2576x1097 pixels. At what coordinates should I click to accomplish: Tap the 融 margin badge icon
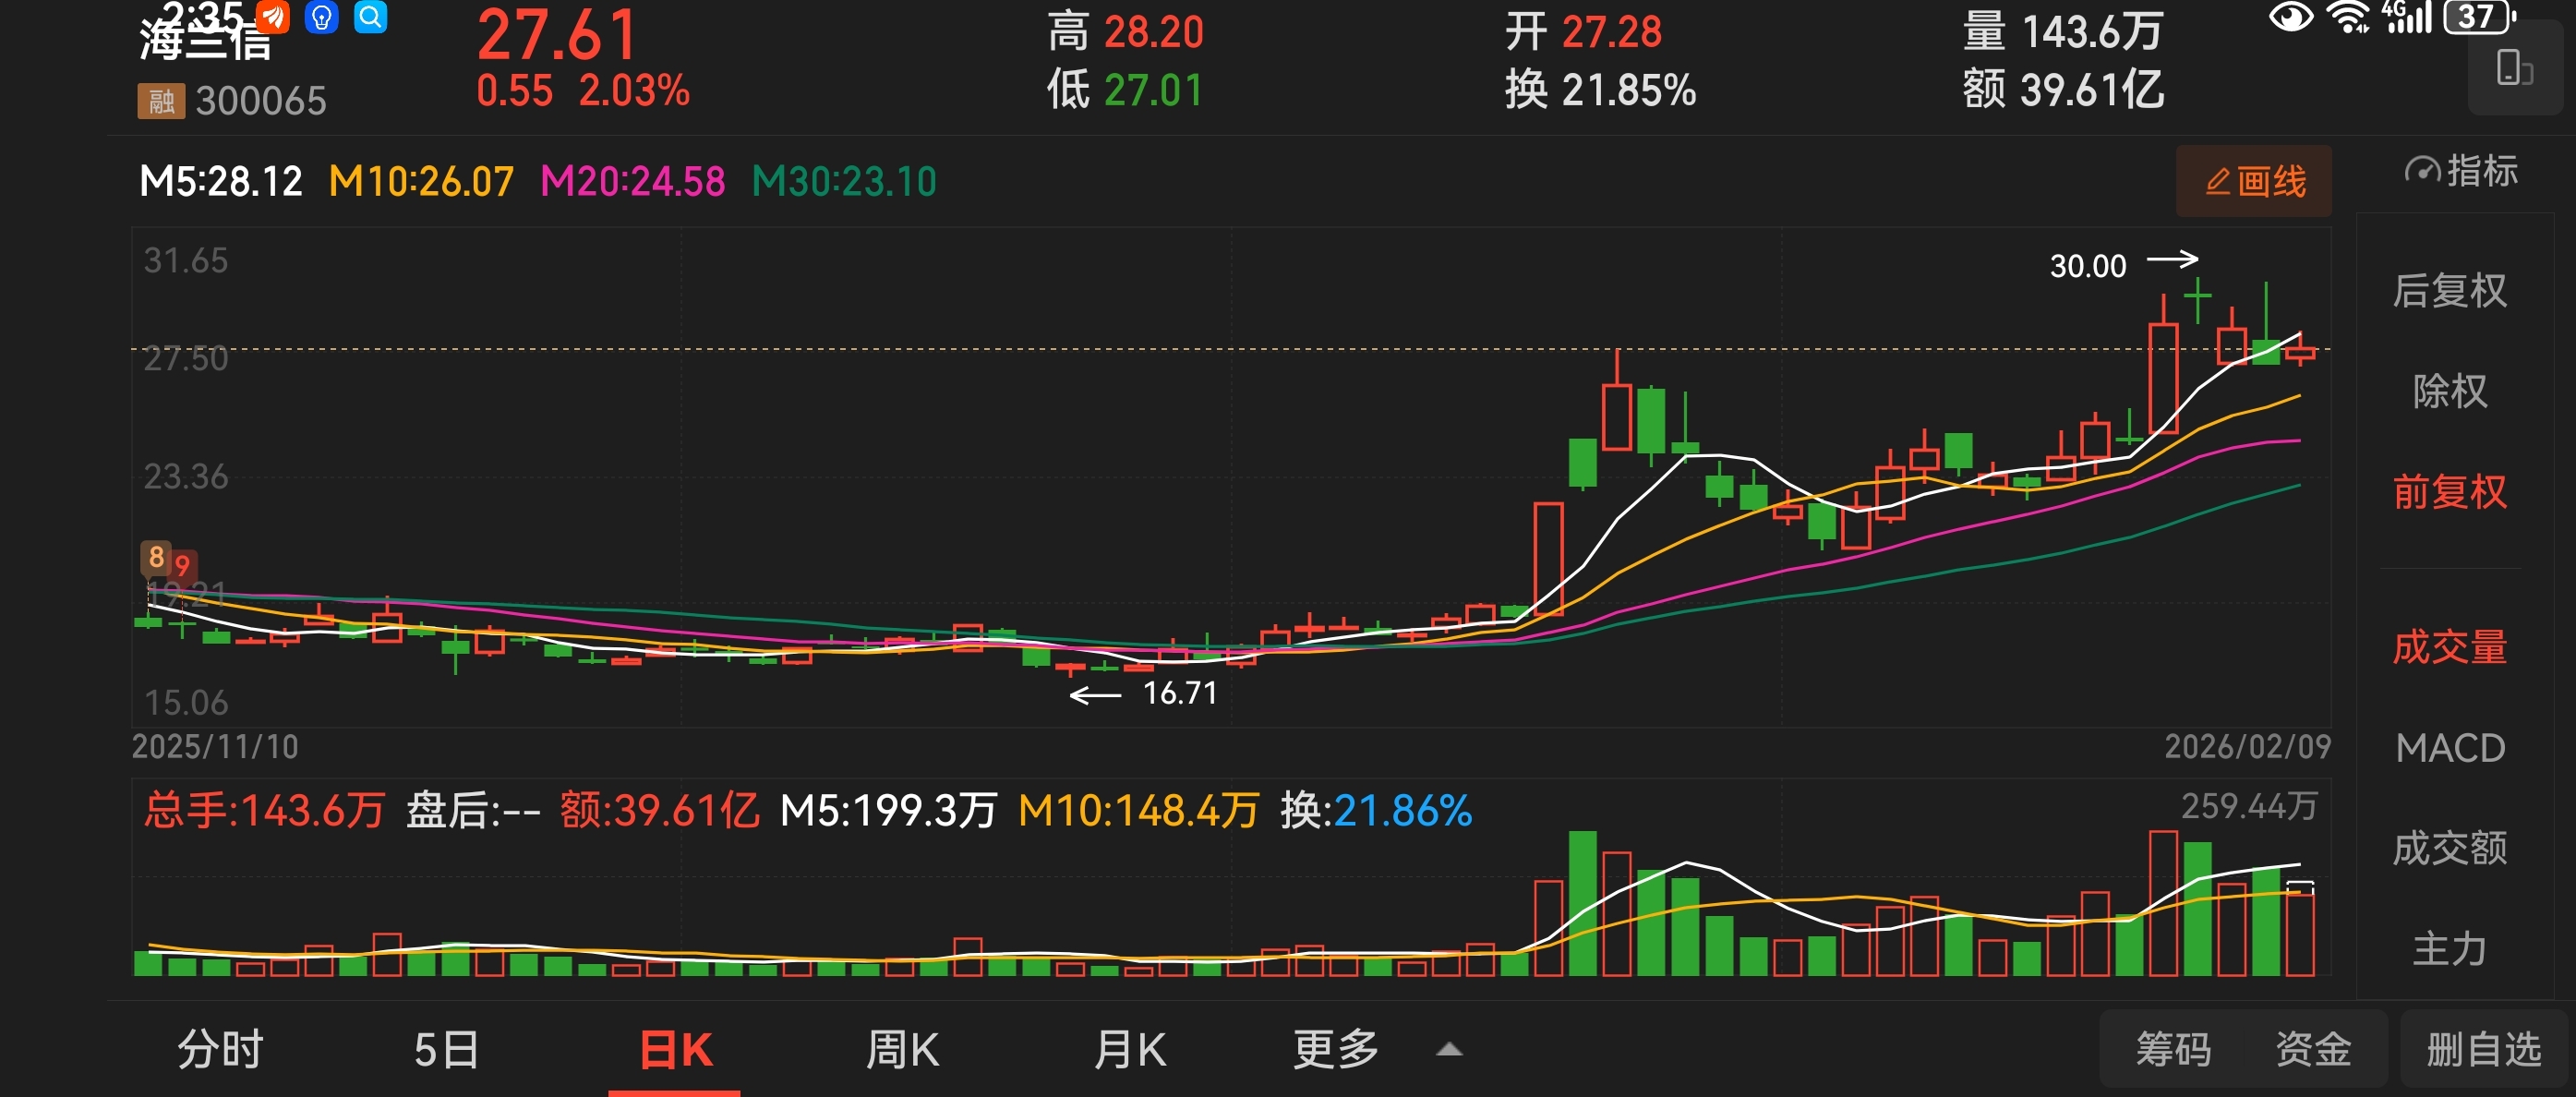coord(161,101)
